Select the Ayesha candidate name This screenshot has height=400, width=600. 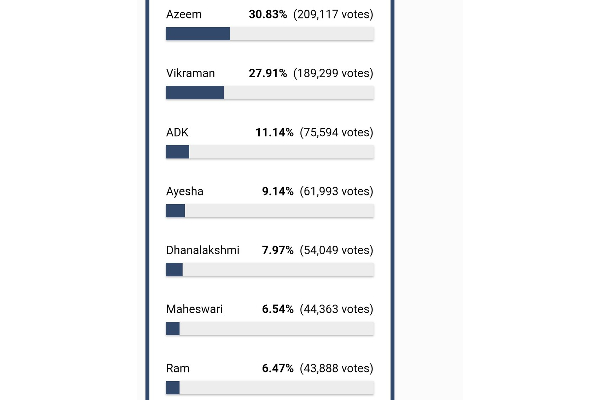click(184, 191)
